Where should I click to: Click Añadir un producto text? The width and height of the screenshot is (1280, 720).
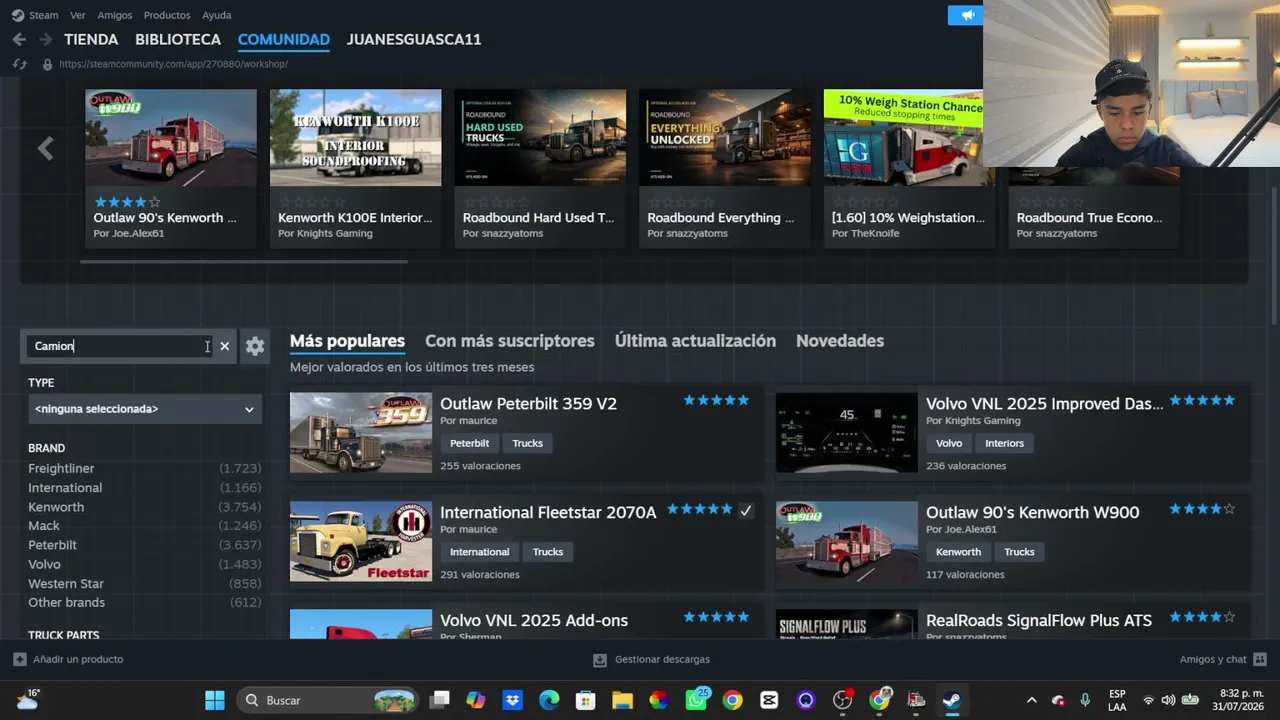coord(78,659)
